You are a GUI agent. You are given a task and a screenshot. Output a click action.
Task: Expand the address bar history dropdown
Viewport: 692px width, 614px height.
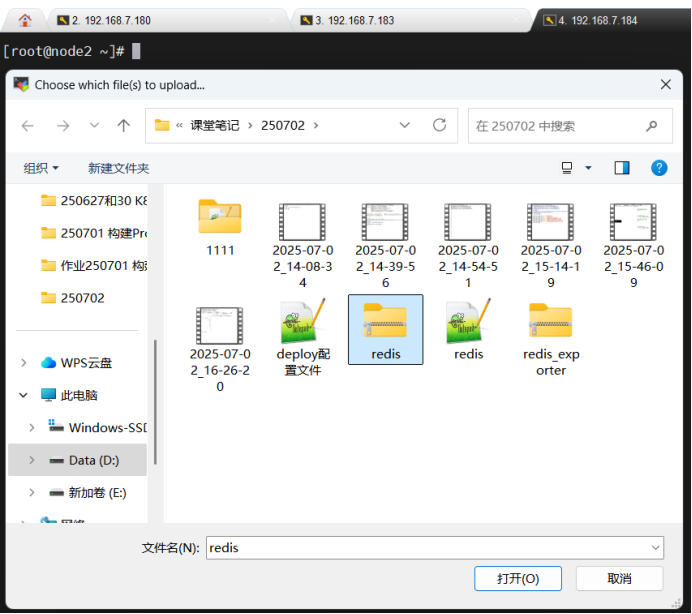(405, 126)
